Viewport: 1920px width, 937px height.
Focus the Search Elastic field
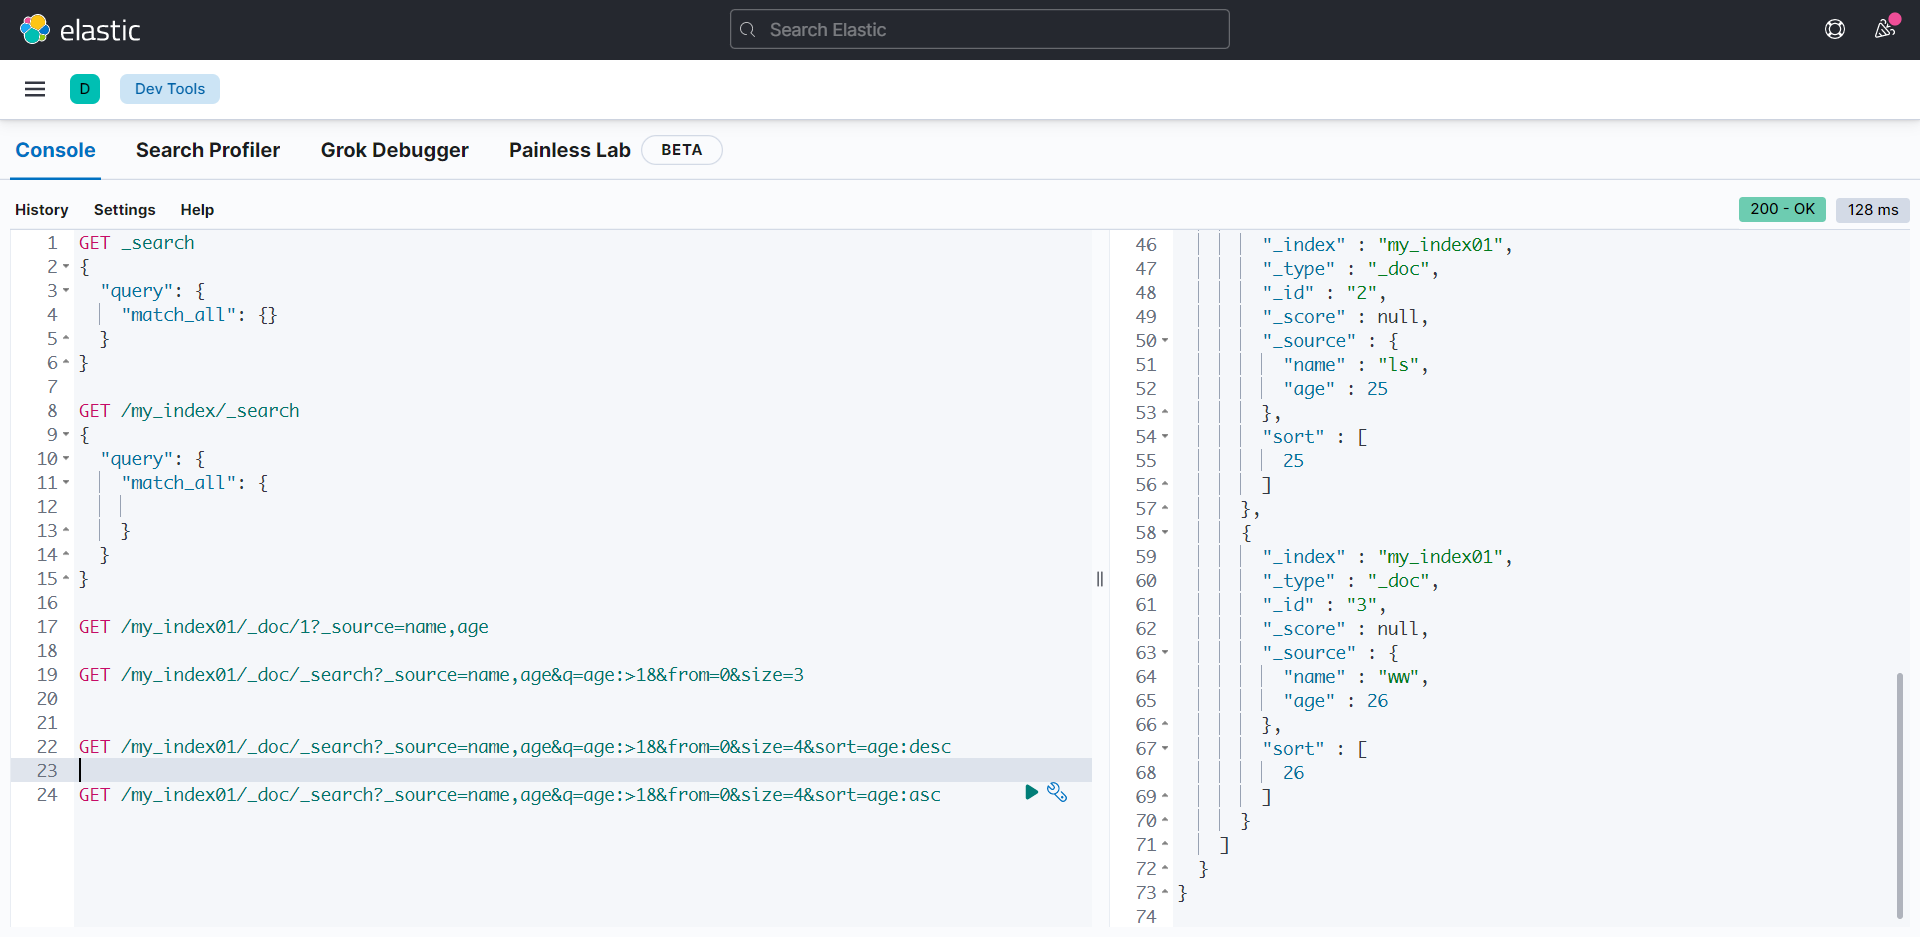click(980, 30)
